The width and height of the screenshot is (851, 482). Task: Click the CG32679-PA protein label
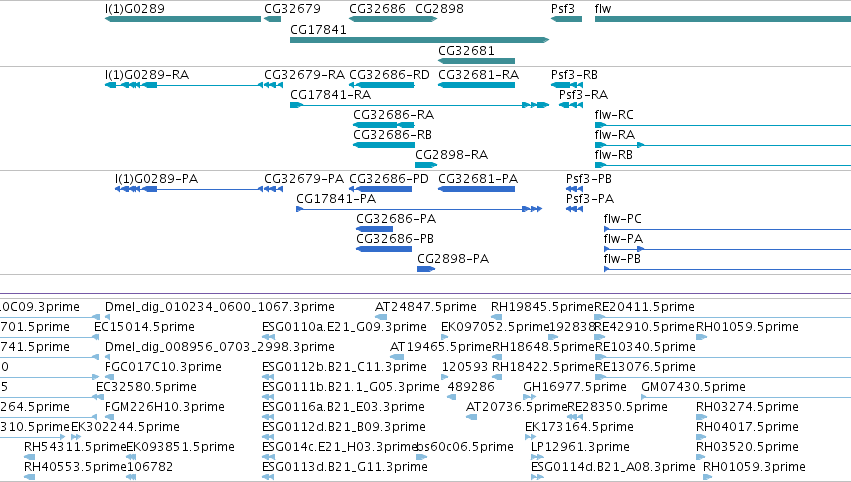coord(304,179)
